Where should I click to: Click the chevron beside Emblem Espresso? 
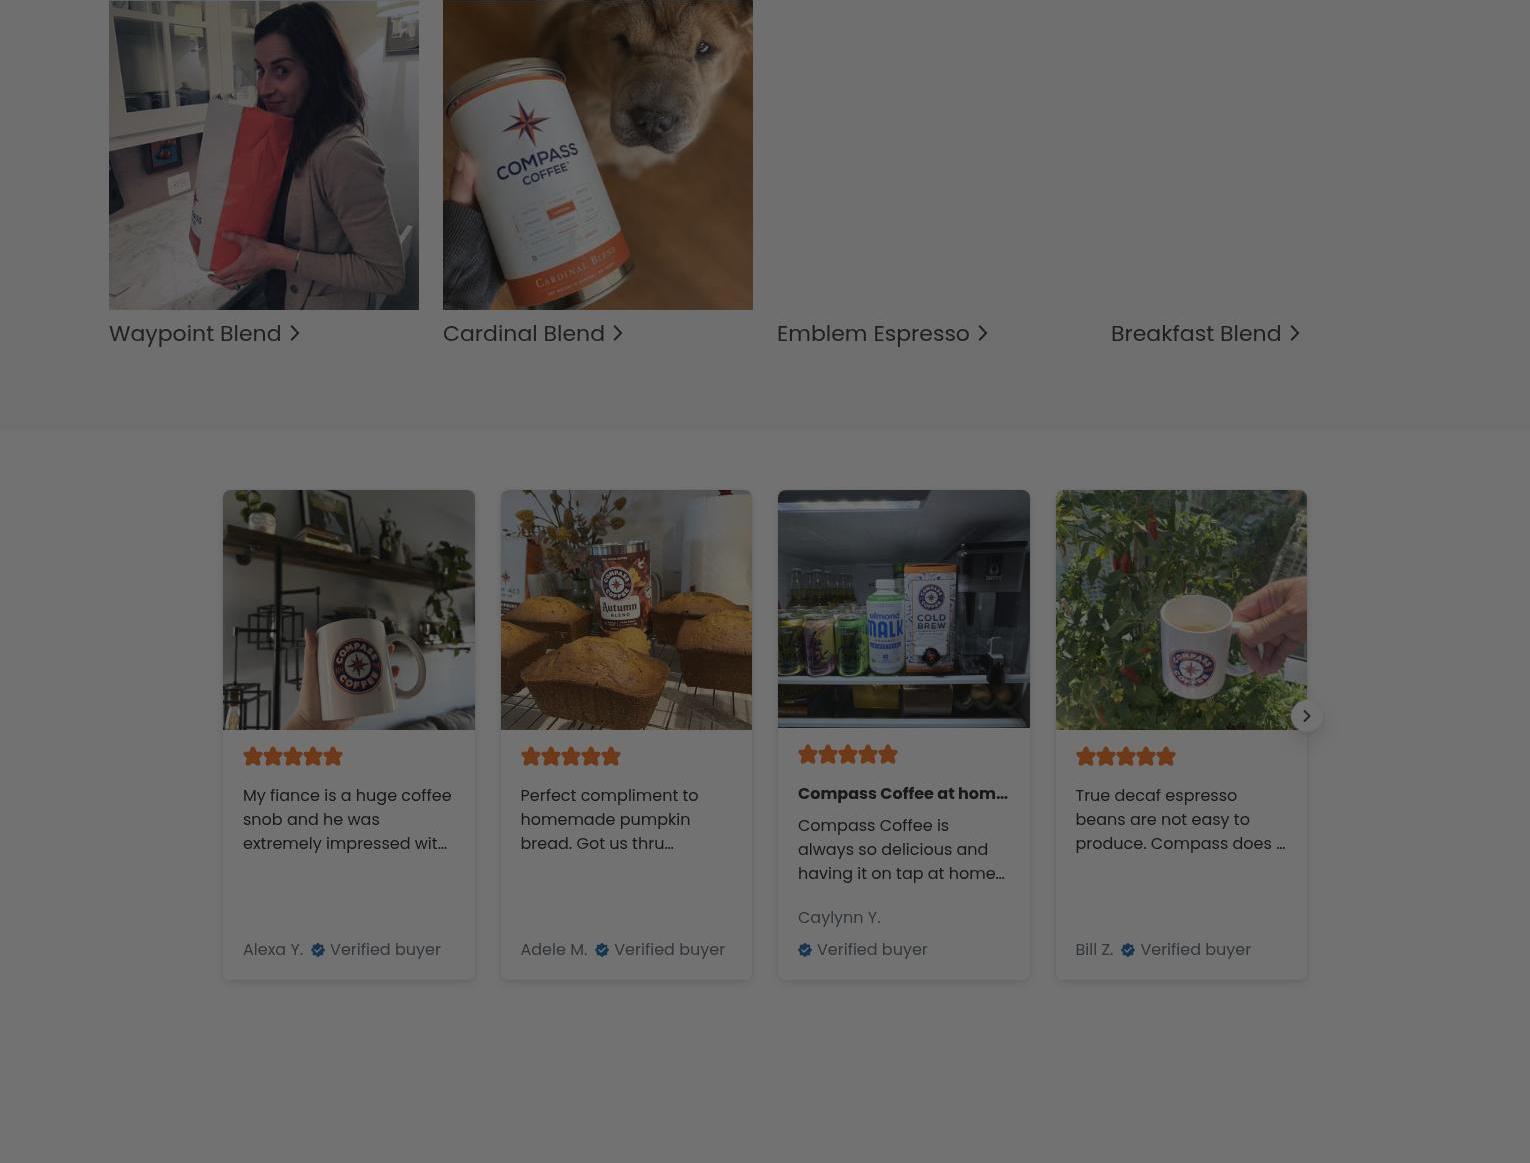tap(982, 334)
